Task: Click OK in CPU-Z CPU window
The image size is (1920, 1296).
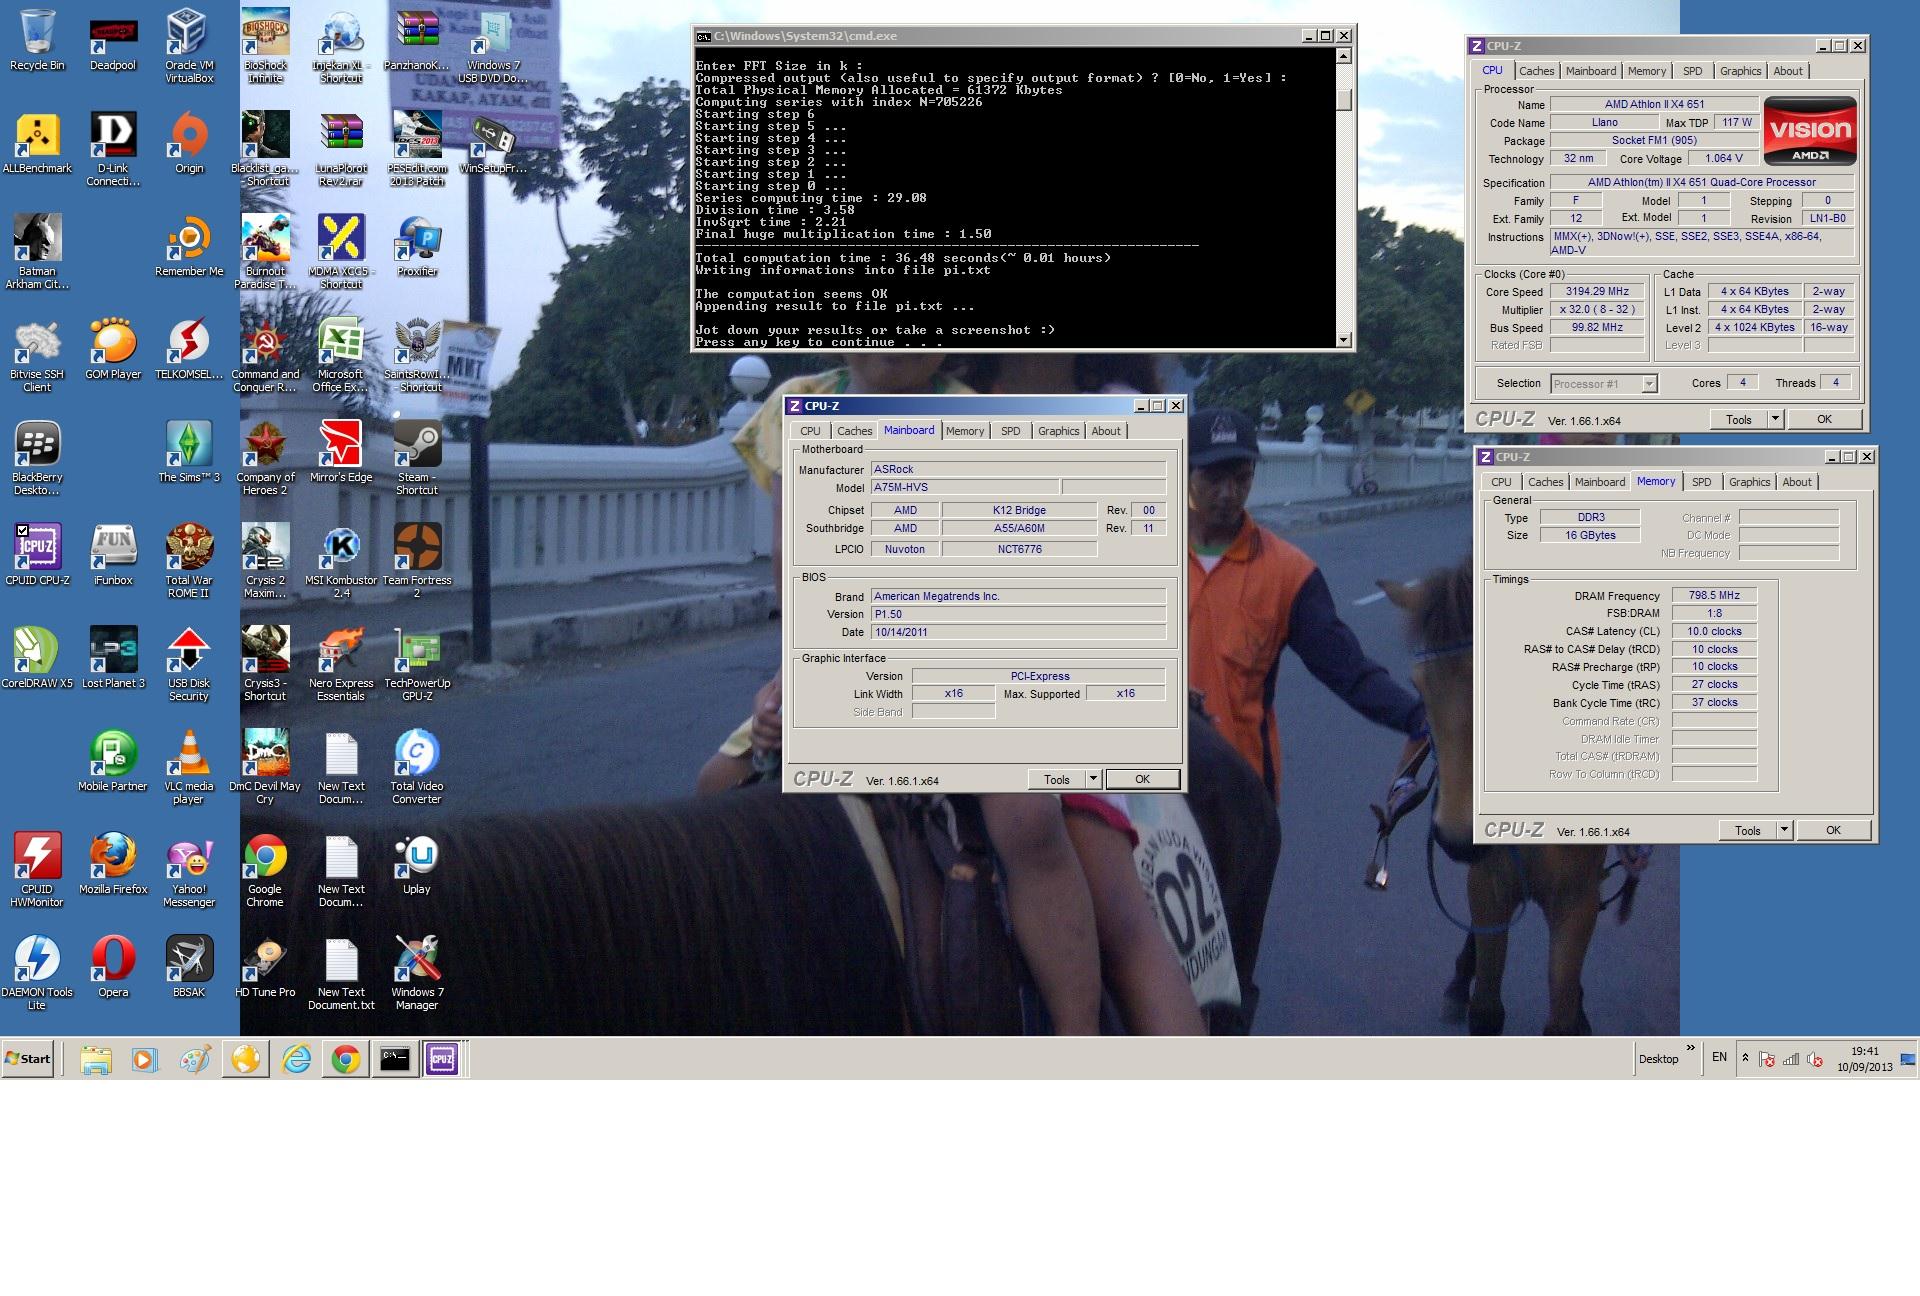Action: (x=1824, y=419)
